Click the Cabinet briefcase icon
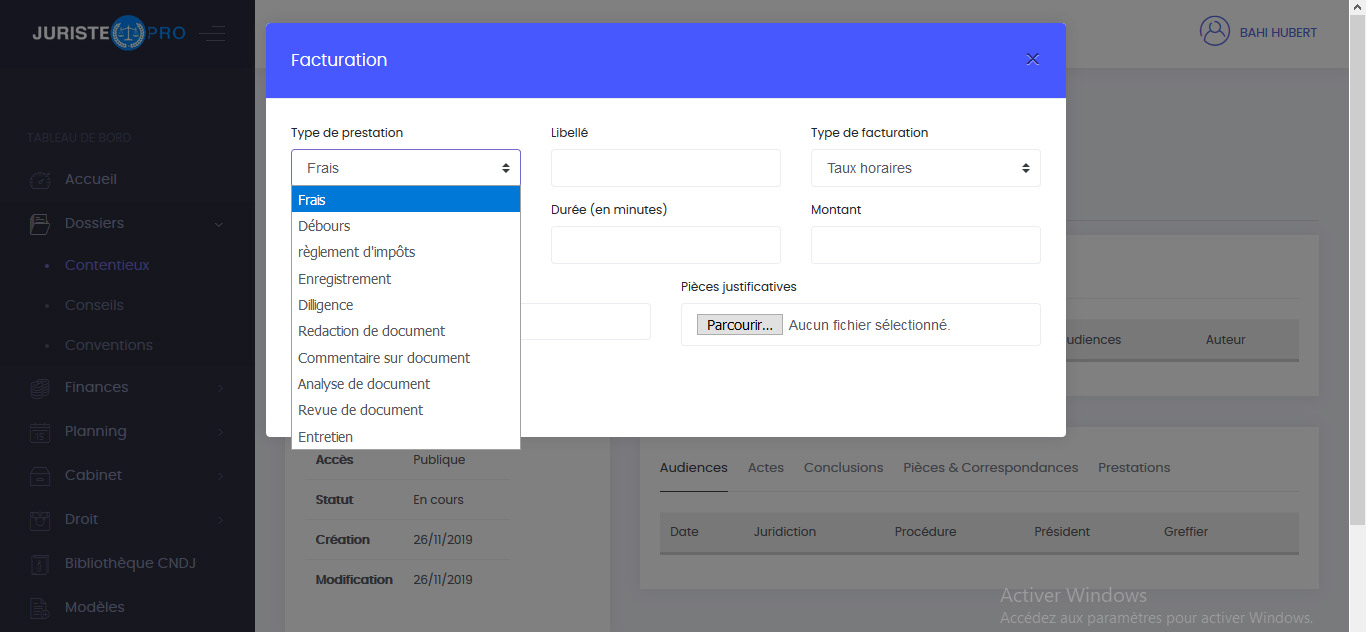The width and height of the screenshot is (1366, 632). coord(40,476)
